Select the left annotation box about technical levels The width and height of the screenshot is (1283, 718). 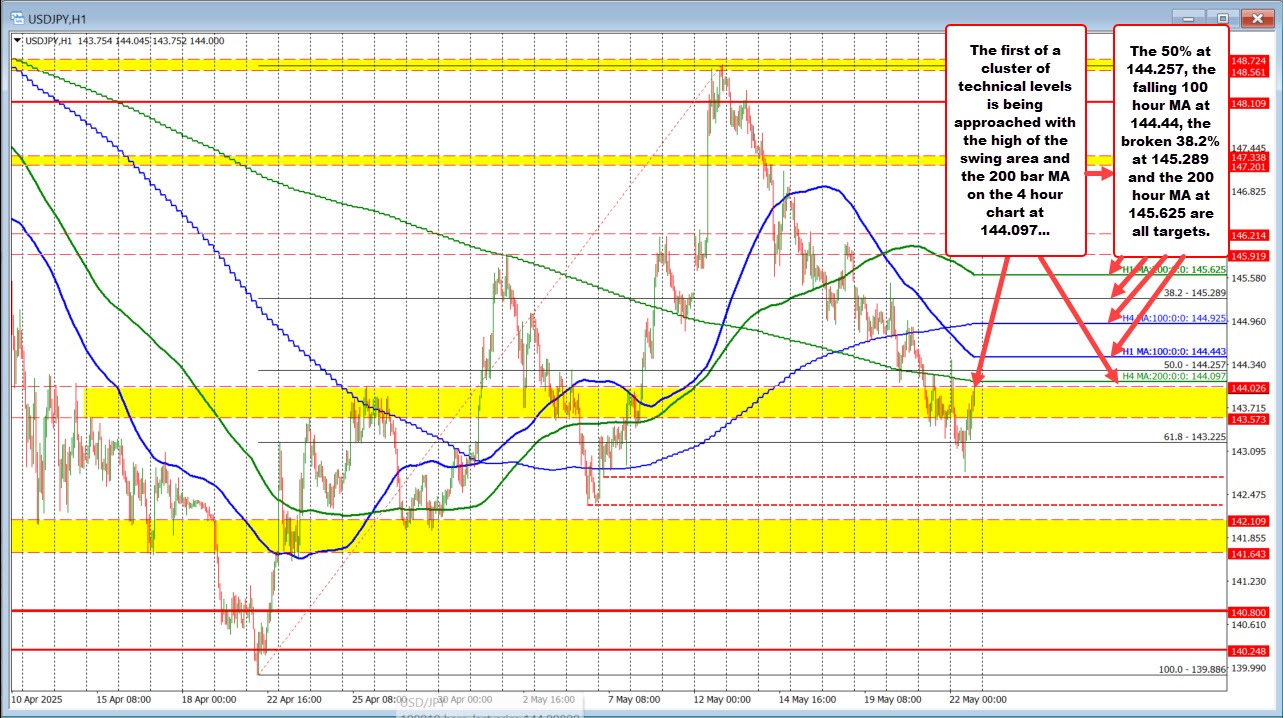tap(1015, 140)
